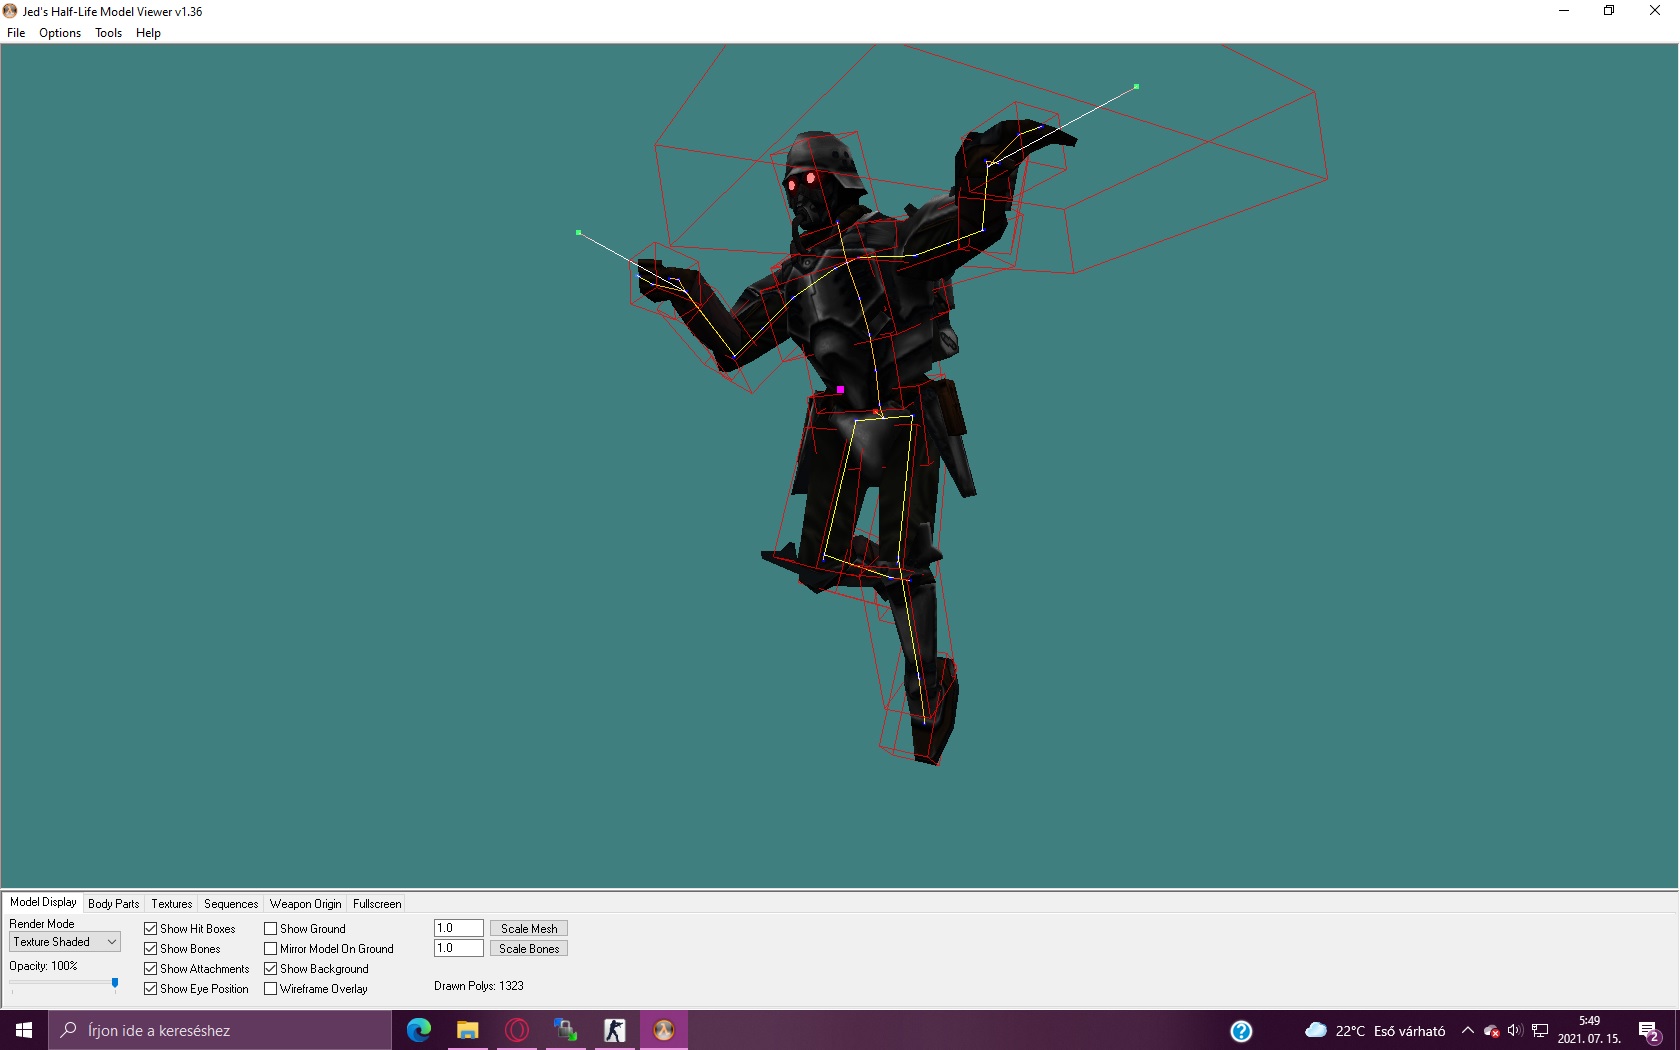Open the notification center icon
Screen dimensions: 1680x1050
(x=1650, y=1031)
